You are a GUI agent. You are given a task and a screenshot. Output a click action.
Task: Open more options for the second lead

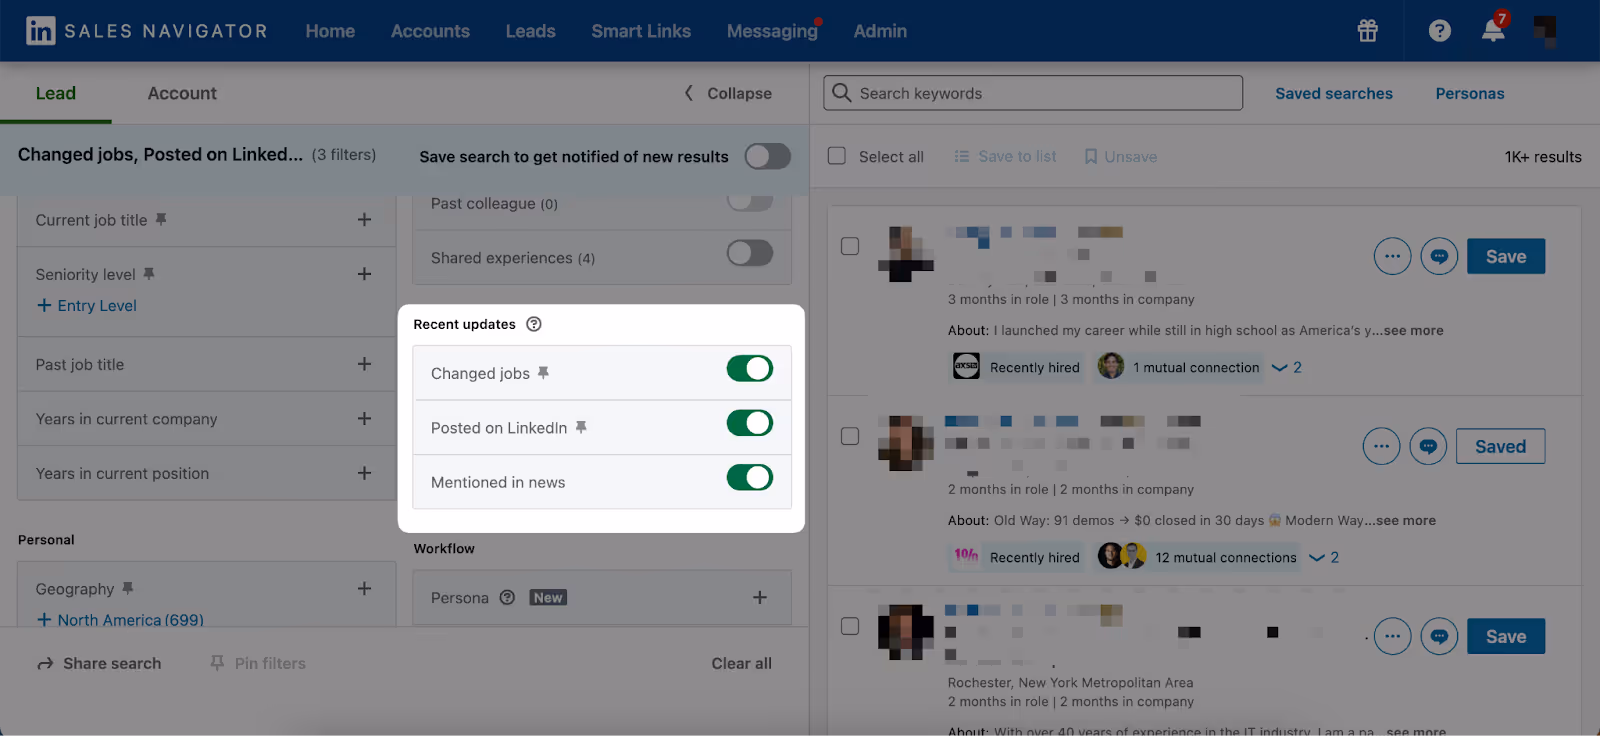pos(1381,446)
